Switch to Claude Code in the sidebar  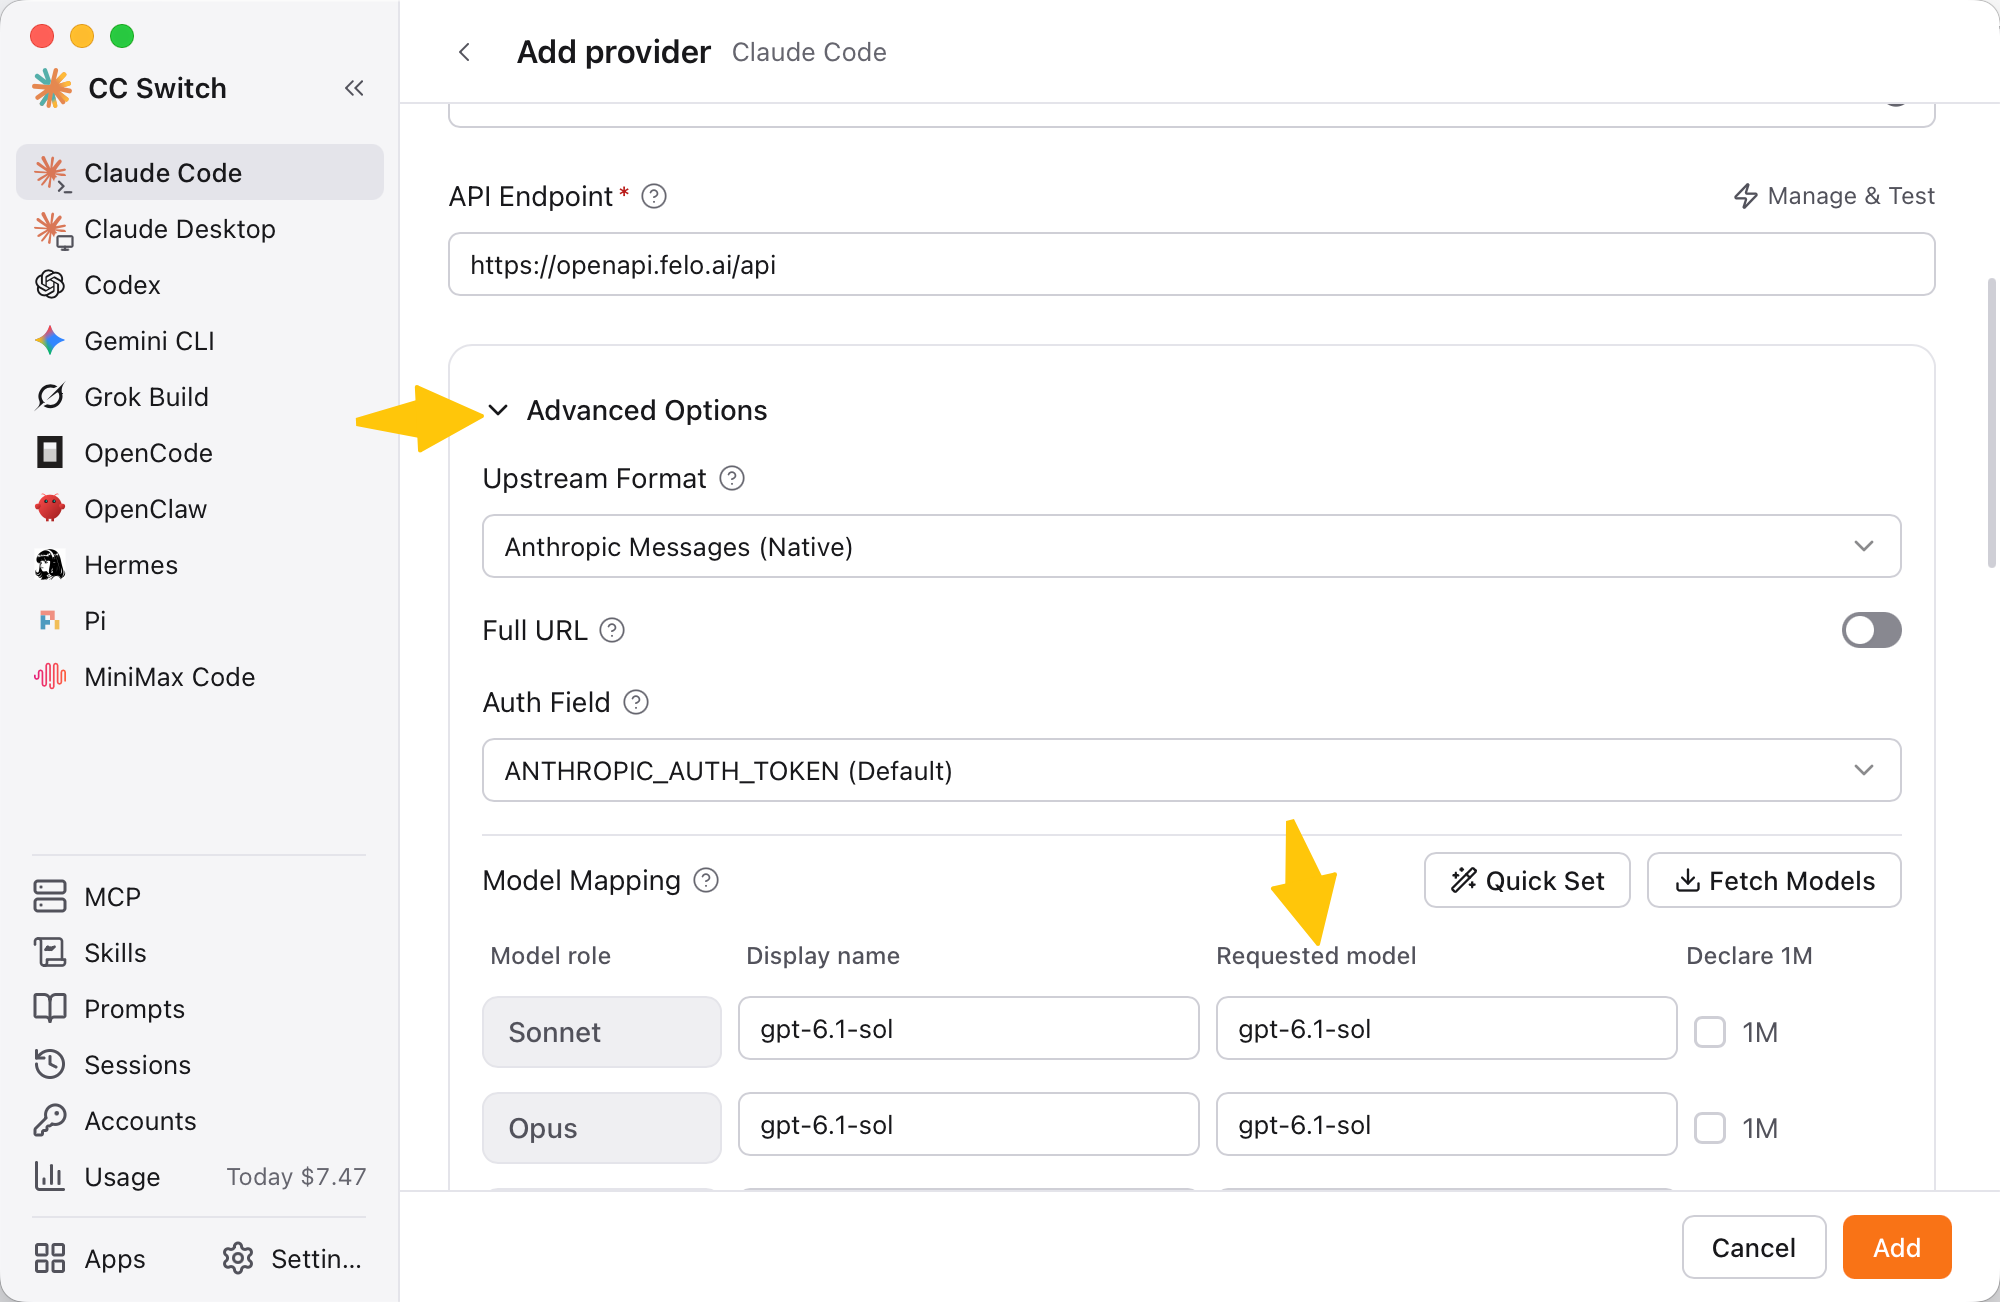[x=200, y=172]
